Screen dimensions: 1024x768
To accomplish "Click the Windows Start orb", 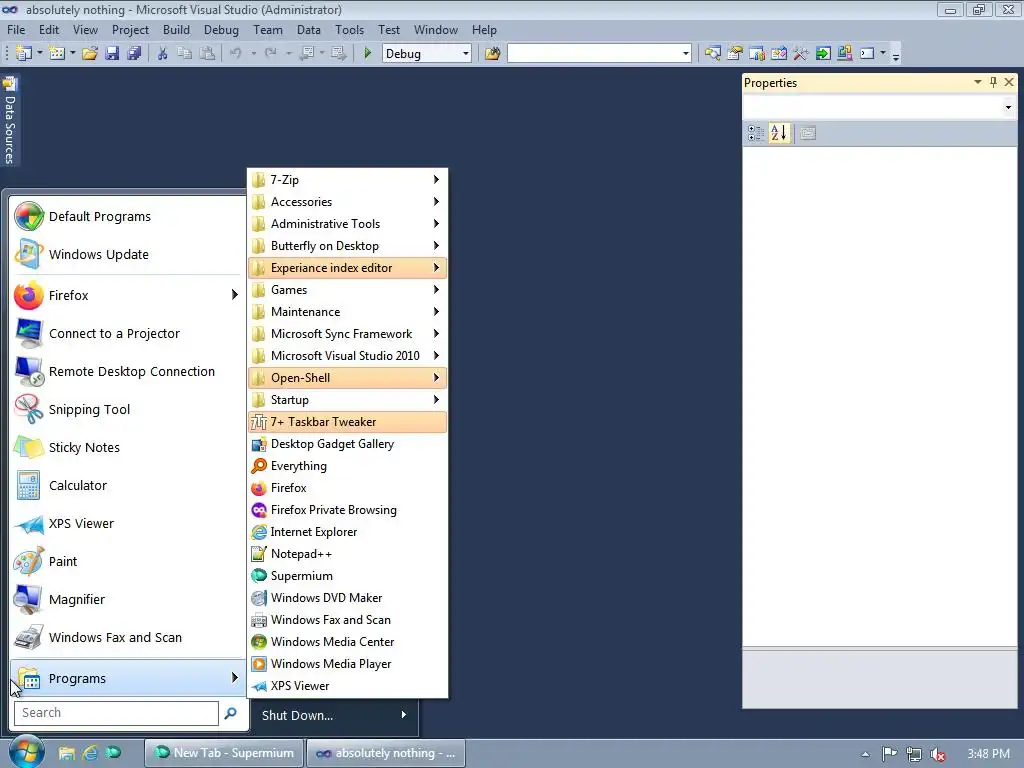I will coord(27,752).
